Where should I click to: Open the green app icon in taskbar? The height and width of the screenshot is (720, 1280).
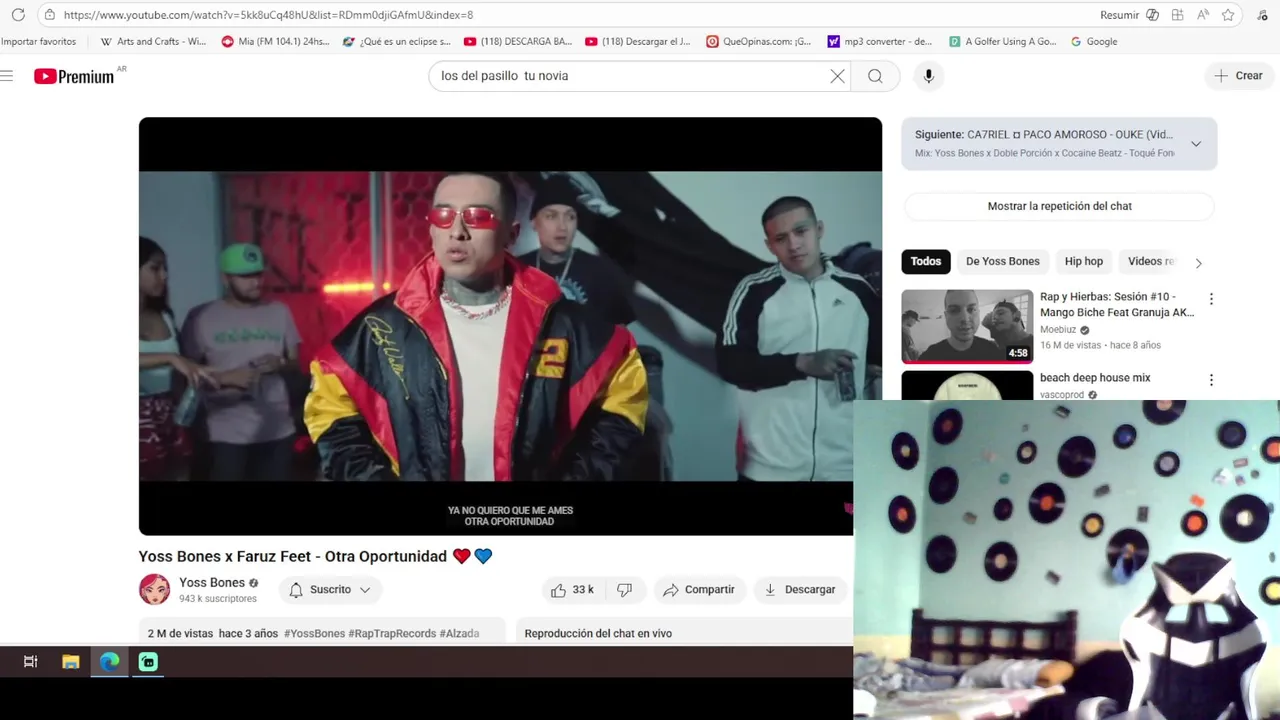coord(148,662)
